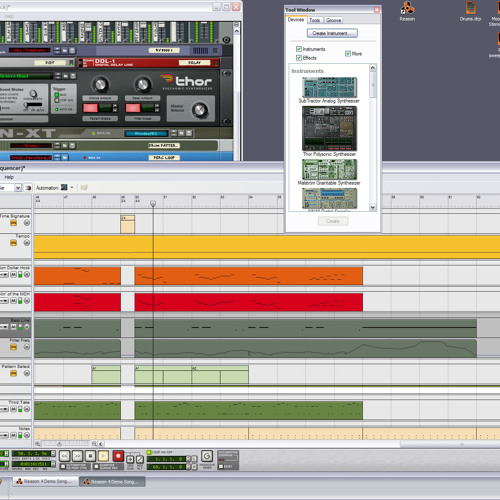Click the Create Instrument button
The image size is (500, 500).
[x=332, y=33]
